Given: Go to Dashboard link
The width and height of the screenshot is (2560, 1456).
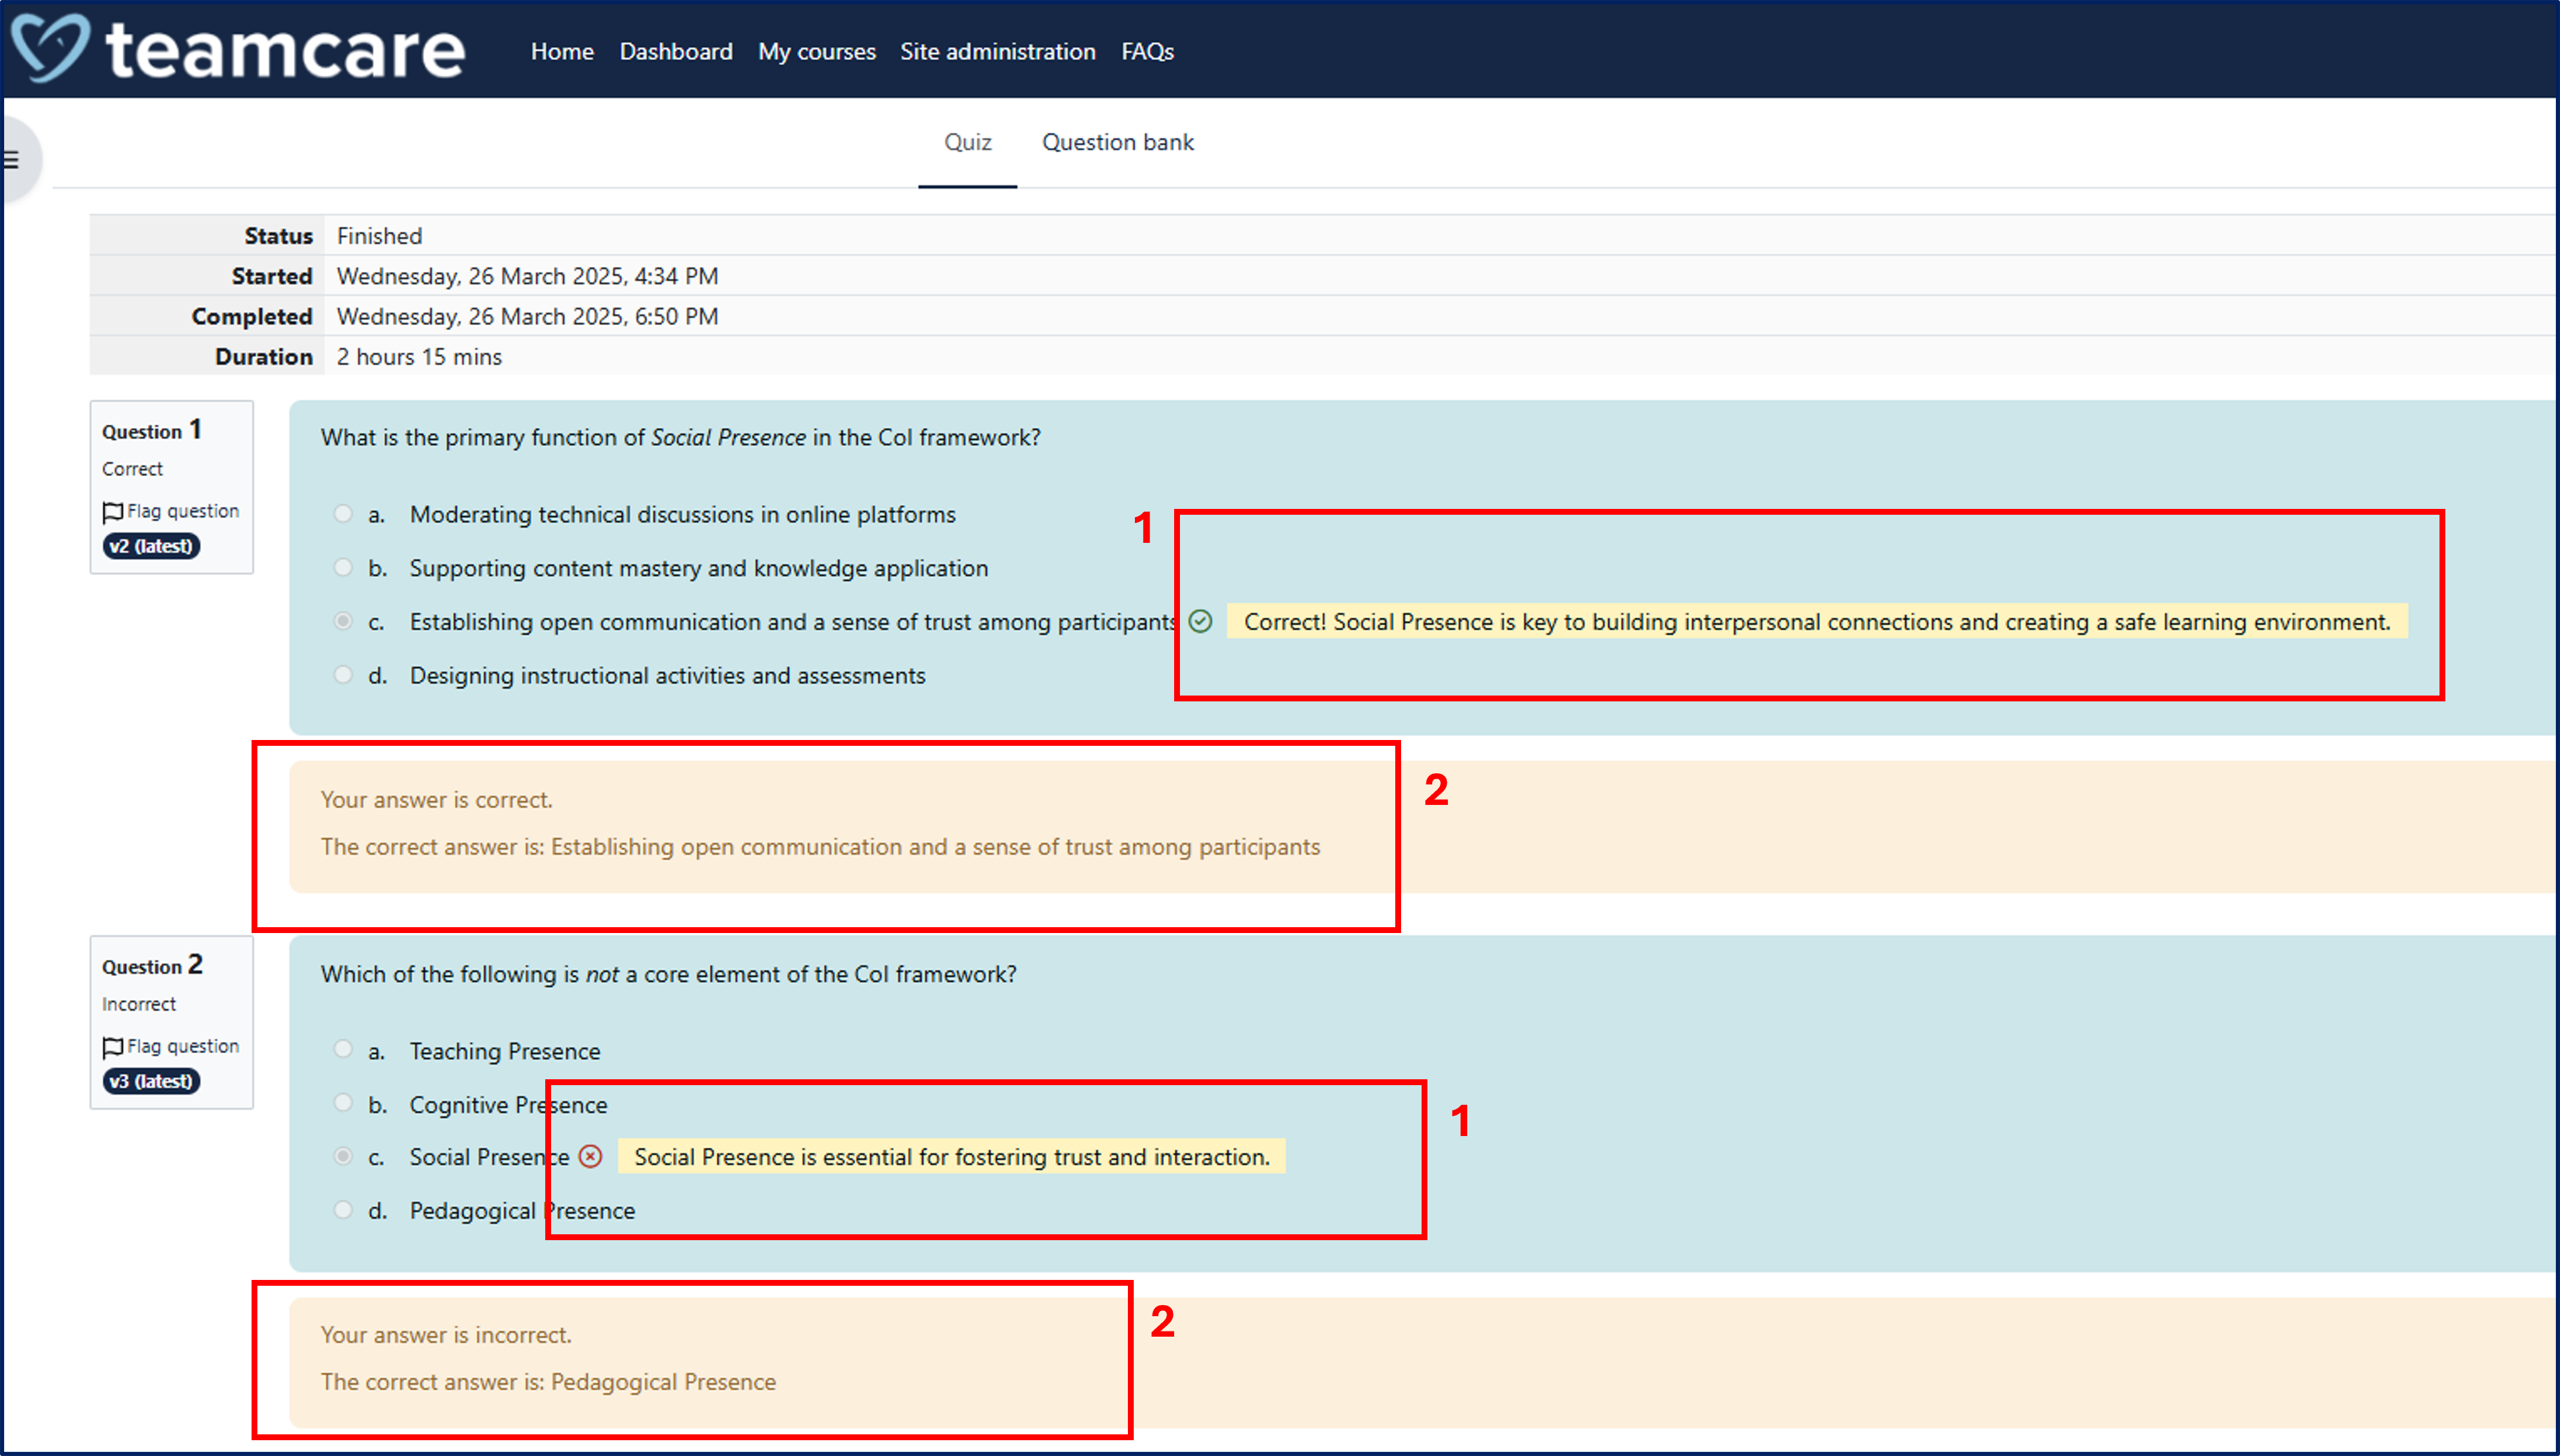Looking at the screenshot, I should tap(675, 51).
